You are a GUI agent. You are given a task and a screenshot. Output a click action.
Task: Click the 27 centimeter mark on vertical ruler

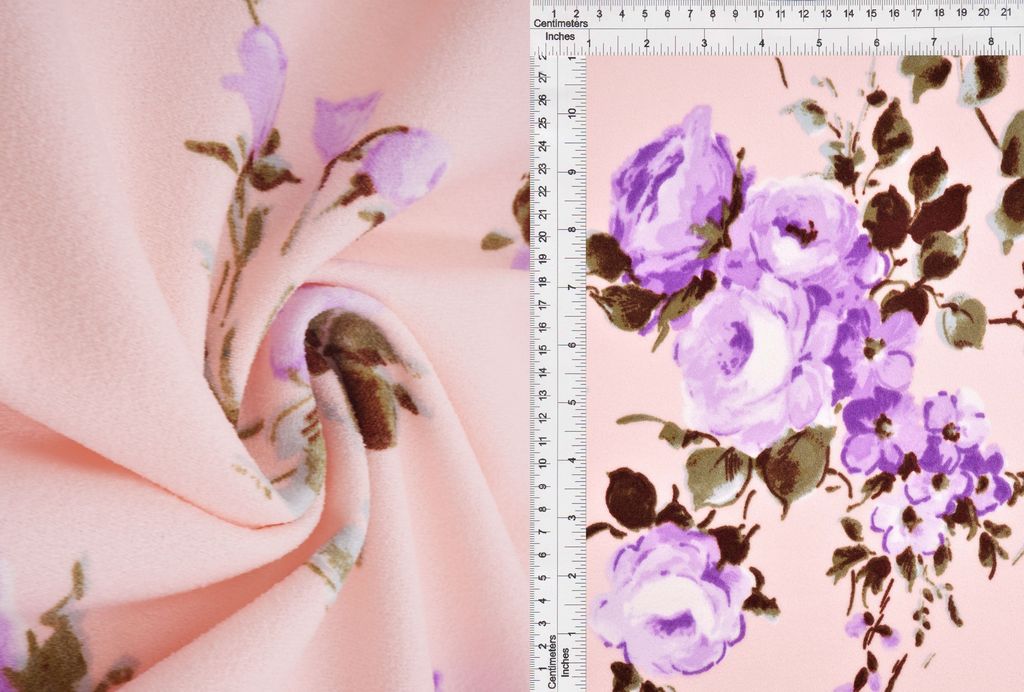[x=543, y=77]
